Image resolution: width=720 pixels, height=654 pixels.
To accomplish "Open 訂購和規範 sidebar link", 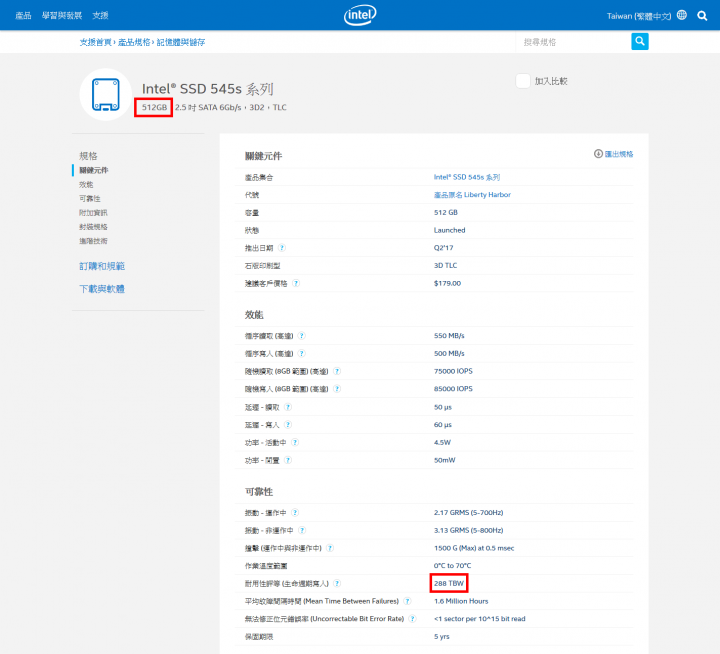I will (x=102, y=266).
